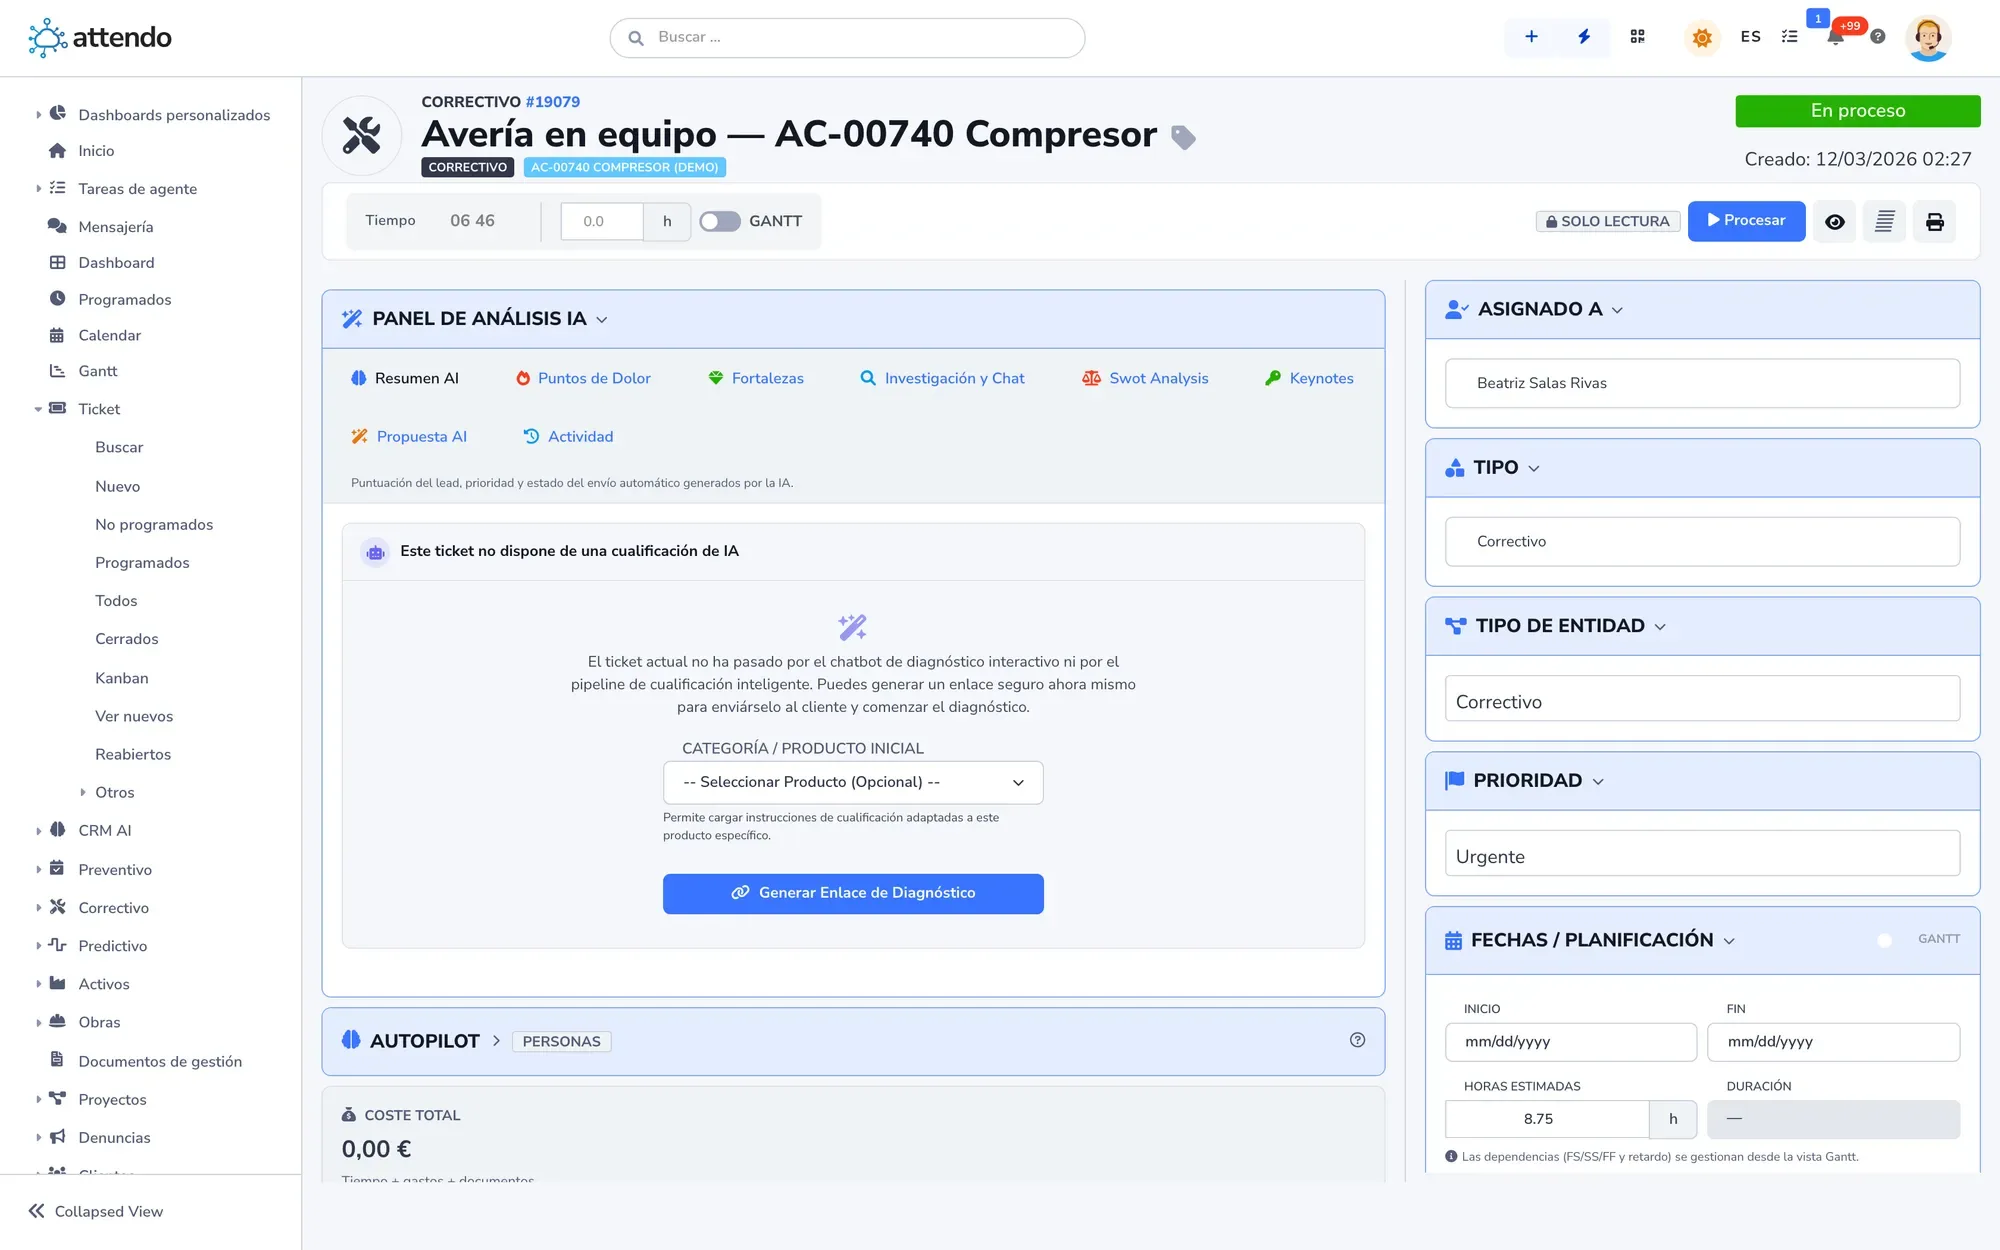Click the Inicio date input
2000x1250 pixels.
(x=1570, y=1042)
